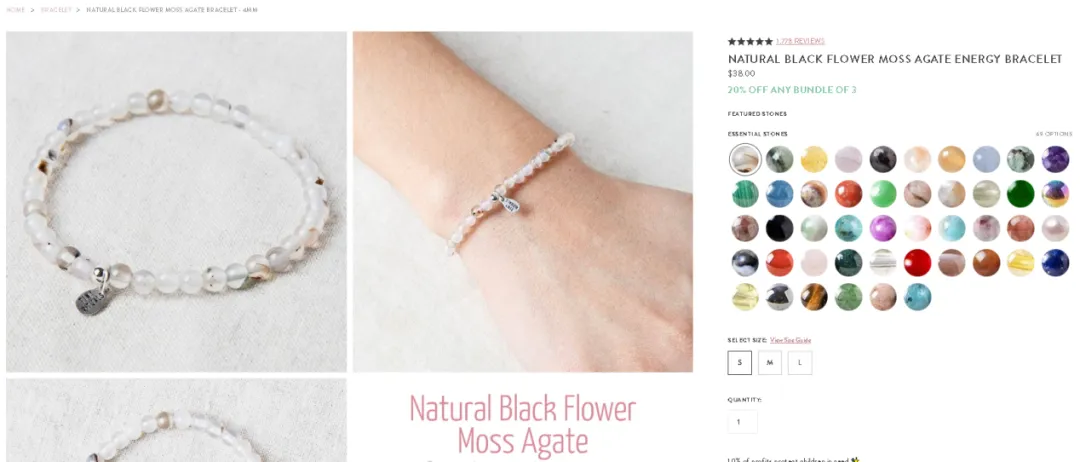Select the white pearl stone swatch
The image size is (1080, 462).
pyautogui.click(x=1055, y=228)
